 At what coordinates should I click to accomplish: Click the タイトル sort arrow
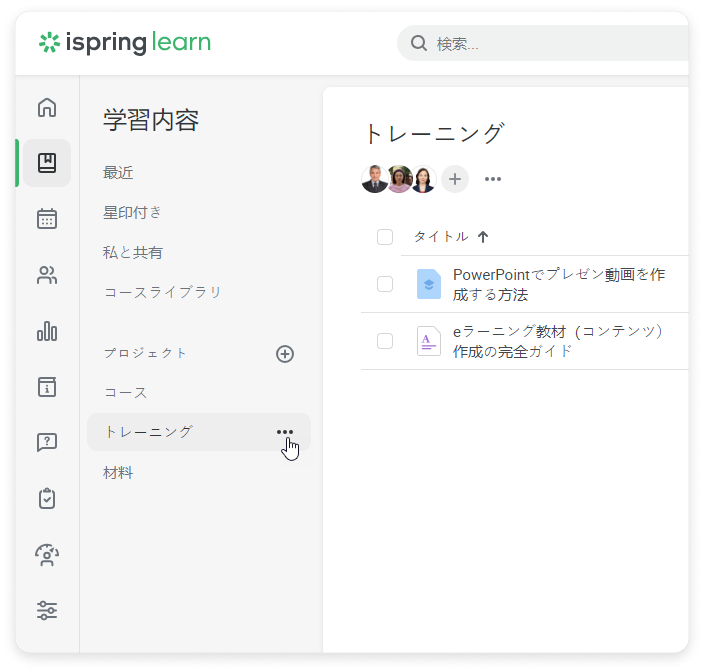[483, 237]
